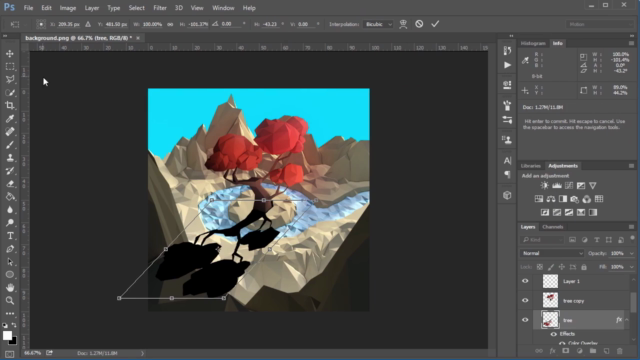The image size is (640, 360).
Task: Select the Eyedropper tool in toolbox
Action: [10, 119]
